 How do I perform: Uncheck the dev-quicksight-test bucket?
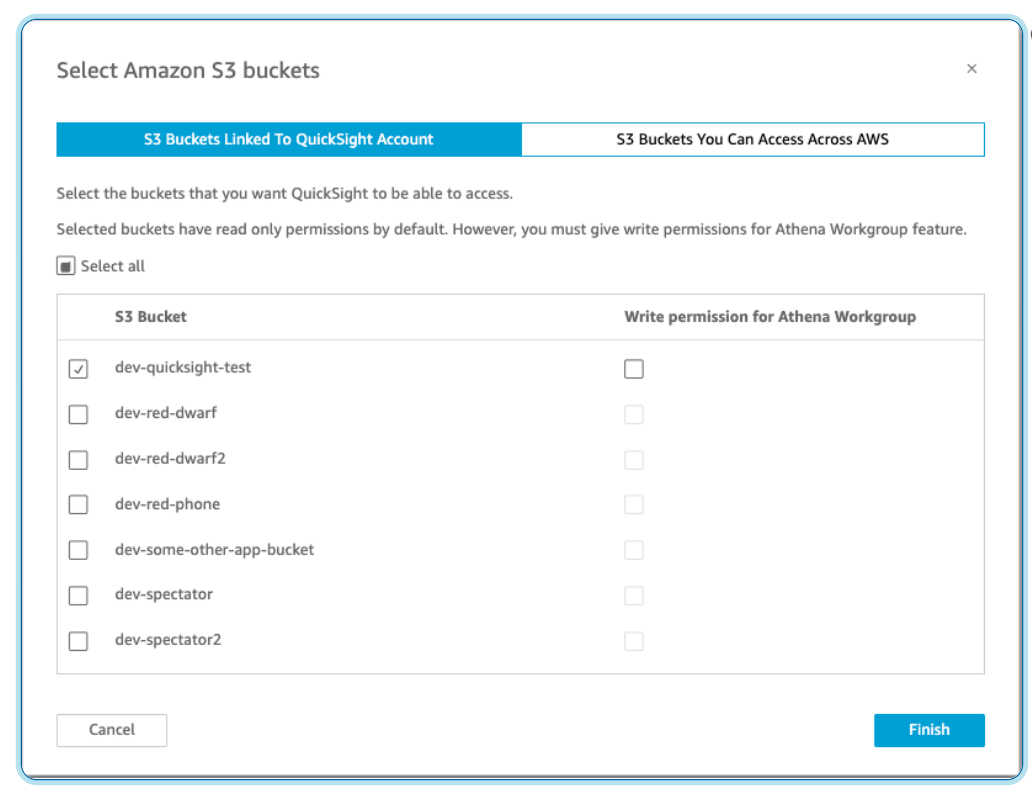click(78, 368)
